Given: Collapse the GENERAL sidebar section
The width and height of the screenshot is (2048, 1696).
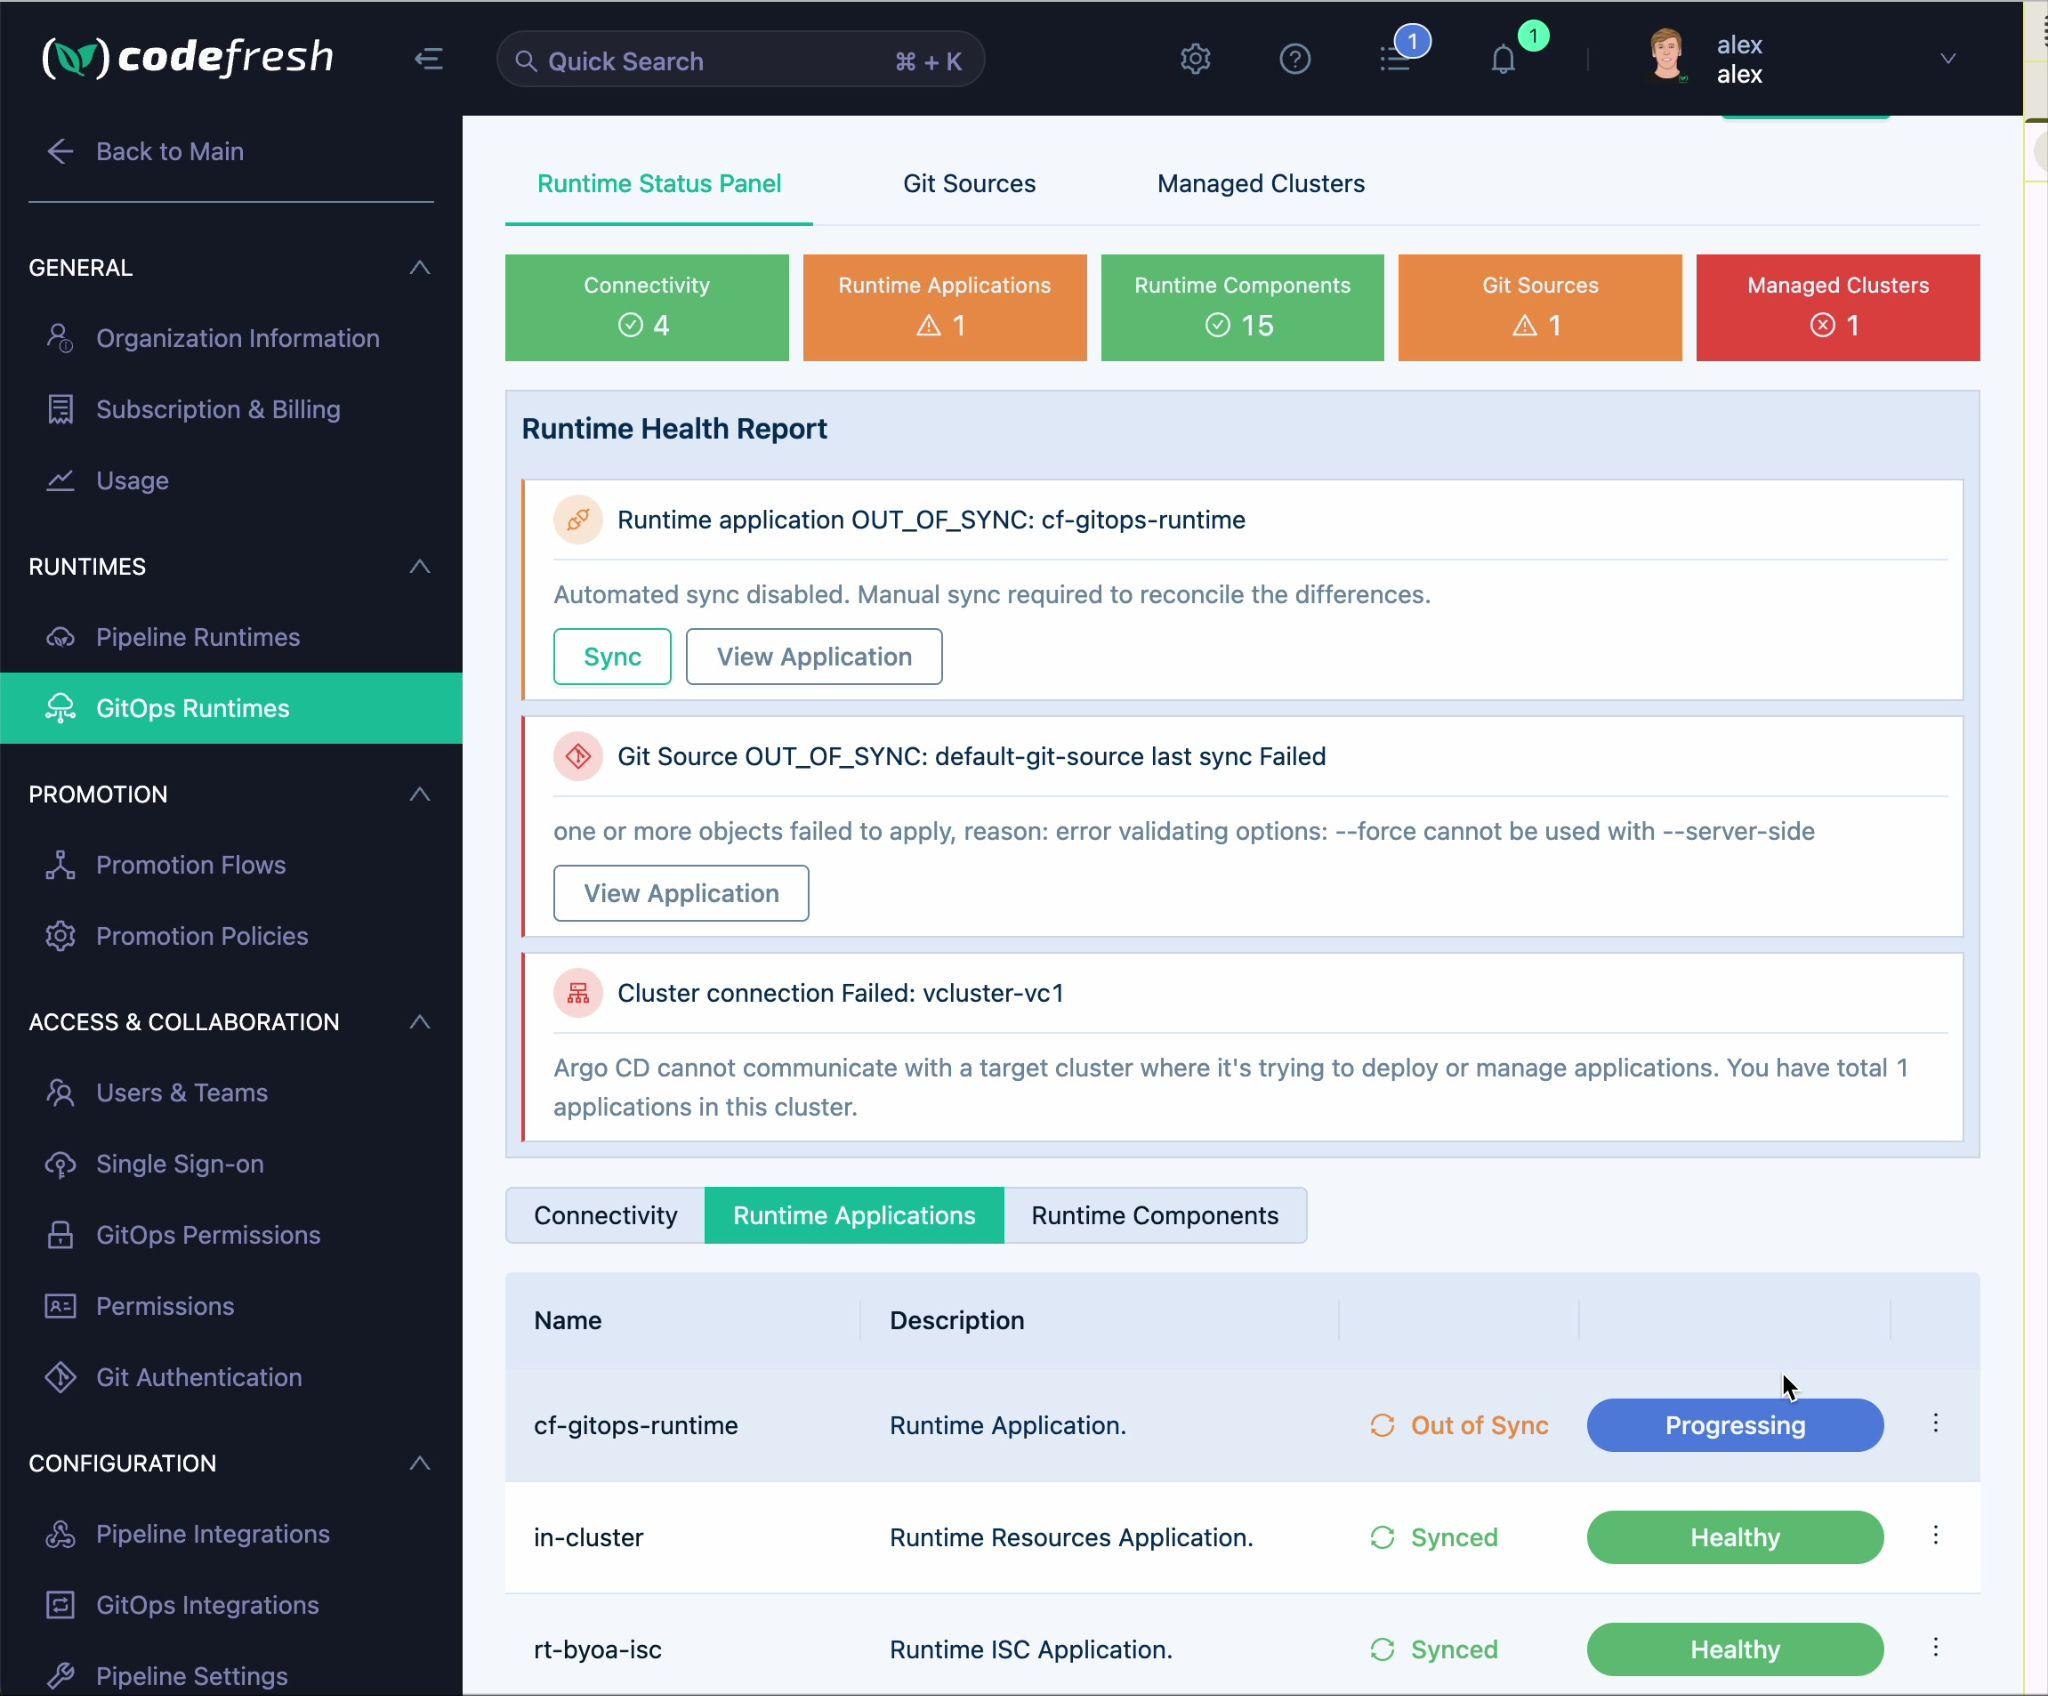Looking at the screenshot, I should [420, 267].
